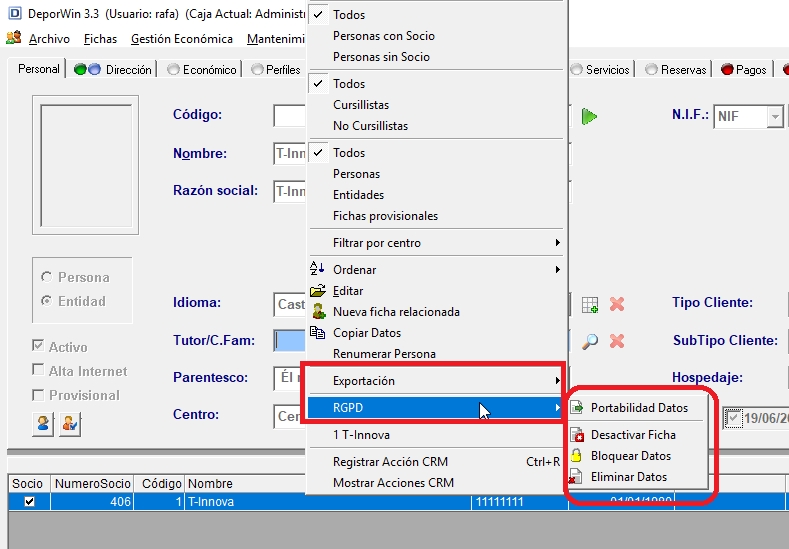Choose Personas sin Socio filter option
This screenshot has width=789, height=549.
[x=381, y=57]
